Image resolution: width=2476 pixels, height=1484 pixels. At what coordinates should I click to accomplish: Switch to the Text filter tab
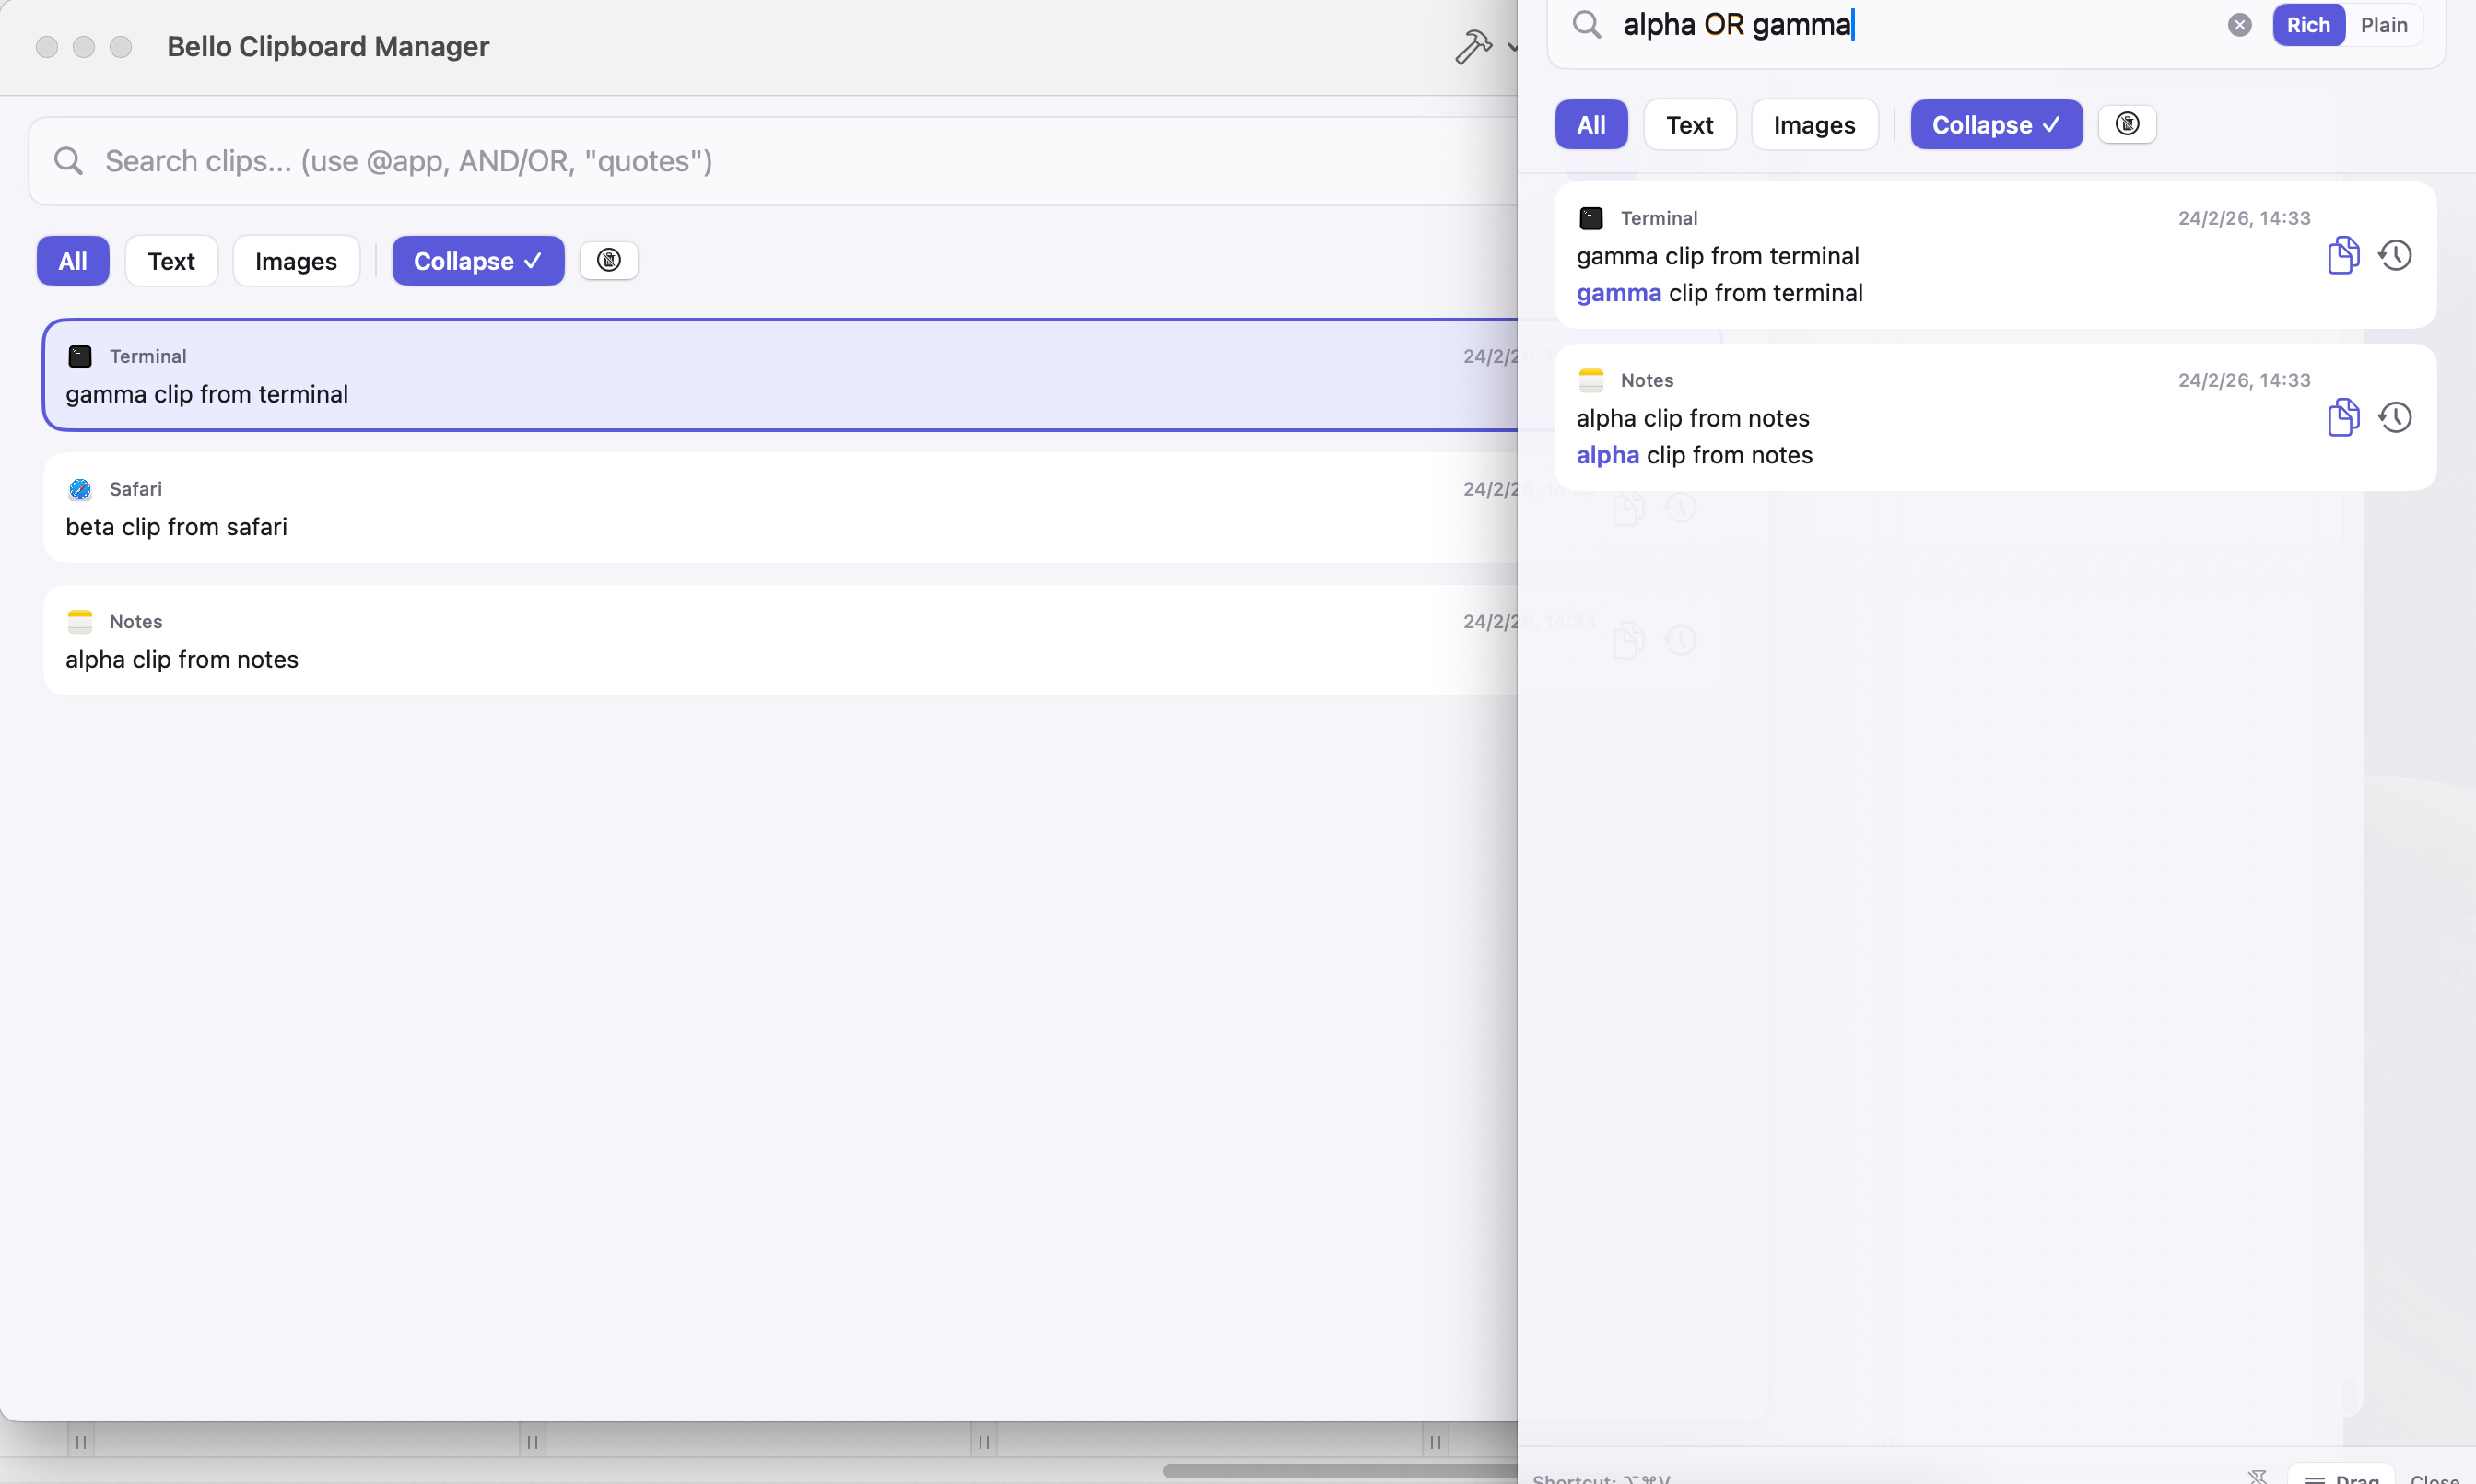171,260
